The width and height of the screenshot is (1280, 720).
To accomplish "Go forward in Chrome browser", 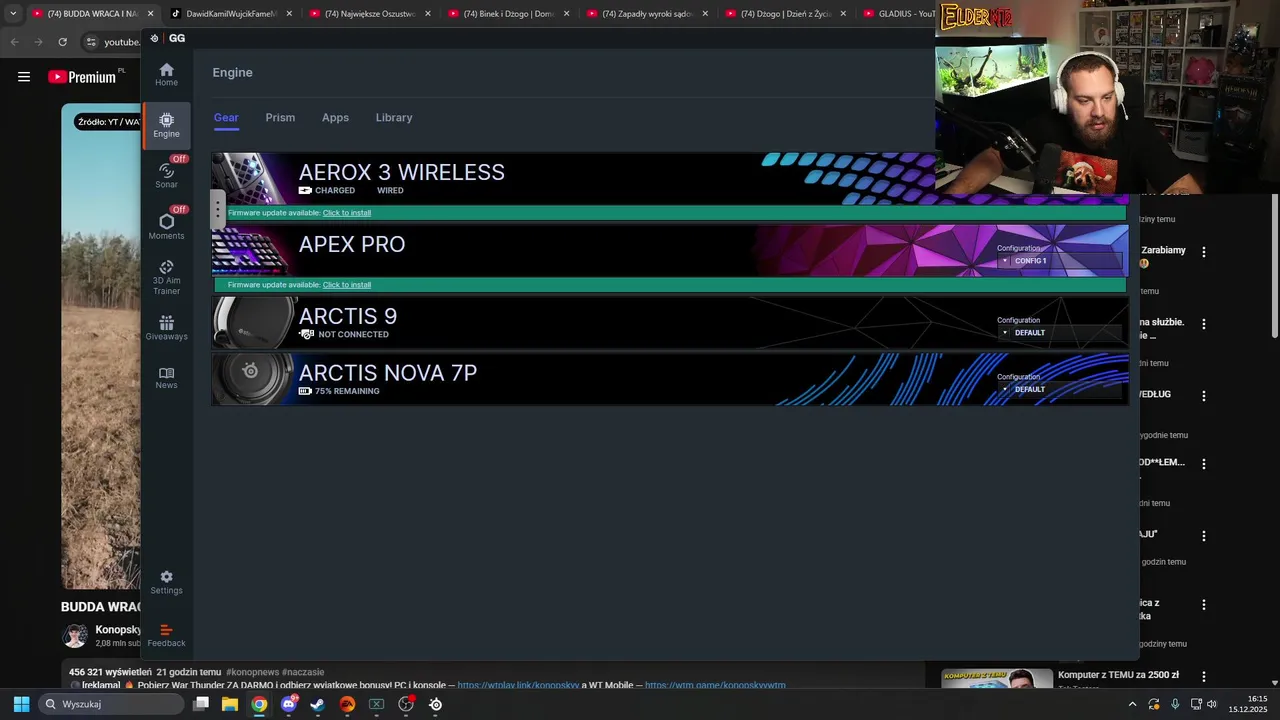I will point(38,42).
